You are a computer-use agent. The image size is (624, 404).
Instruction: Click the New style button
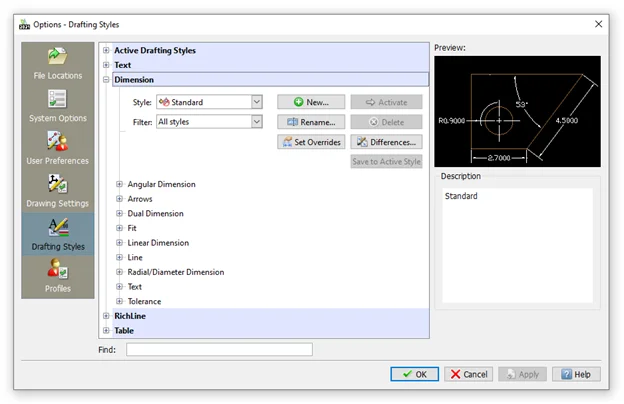[311, 102]
